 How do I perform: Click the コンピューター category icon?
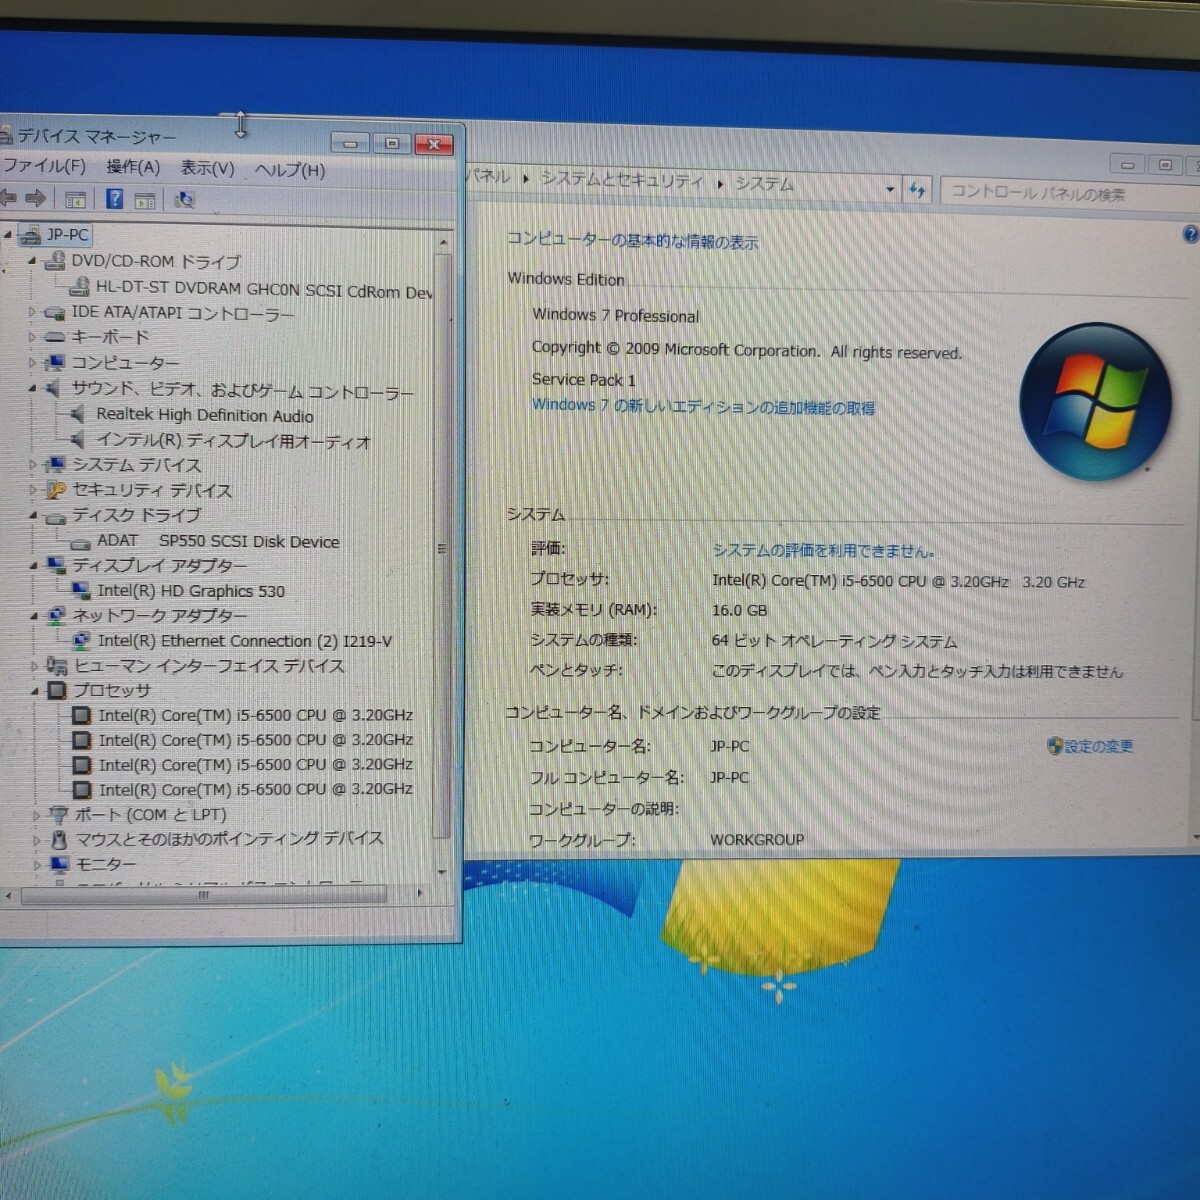click(55, 362)
